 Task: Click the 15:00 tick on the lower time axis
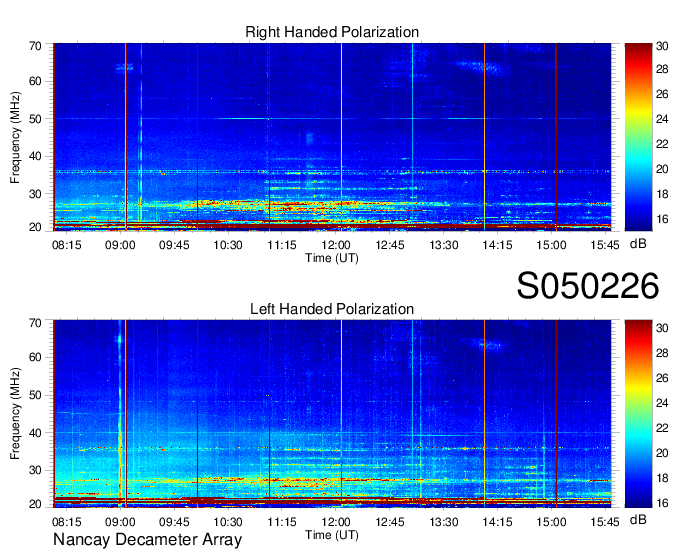551,522
